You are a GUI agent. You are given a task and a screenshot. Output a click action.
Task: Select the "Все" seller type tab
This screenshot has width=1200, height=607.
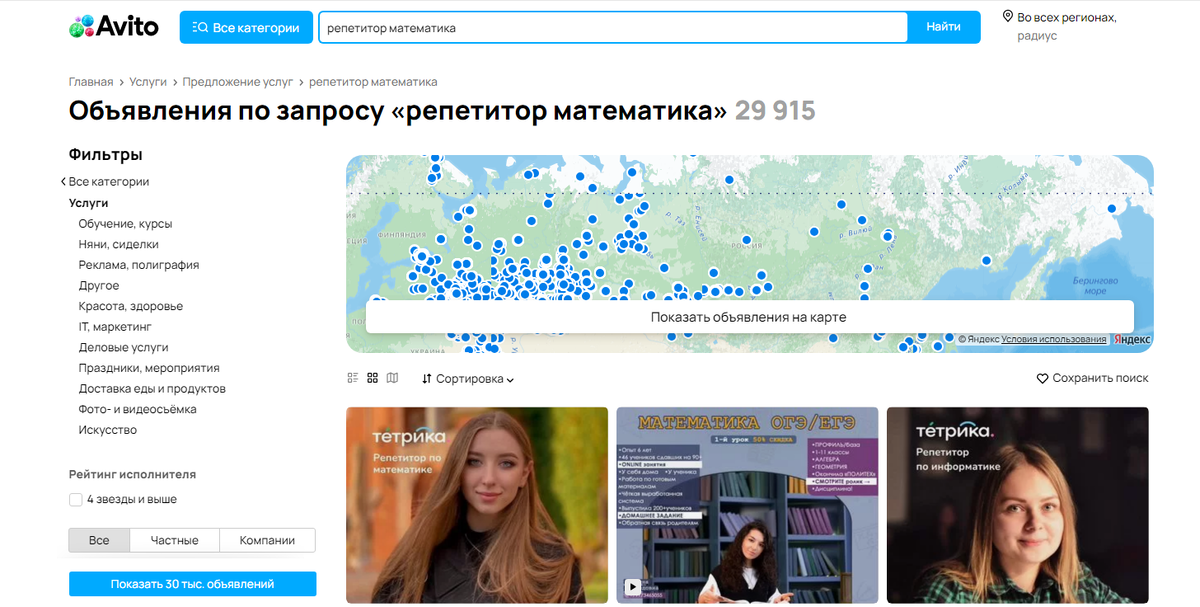pyautogui.click(x=99, y=540)
